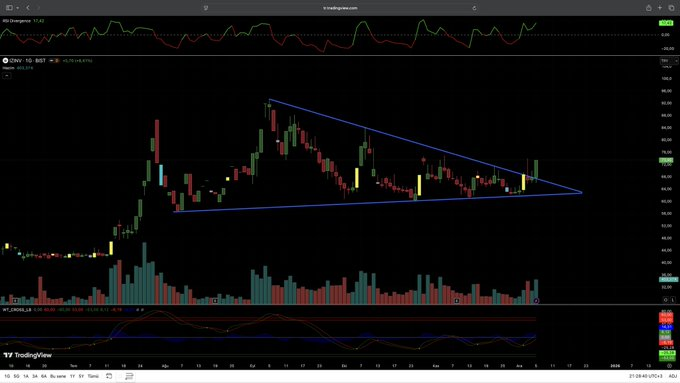Open the go-to-date calendar icon
The image size is (680, 383).
[109, 376]
